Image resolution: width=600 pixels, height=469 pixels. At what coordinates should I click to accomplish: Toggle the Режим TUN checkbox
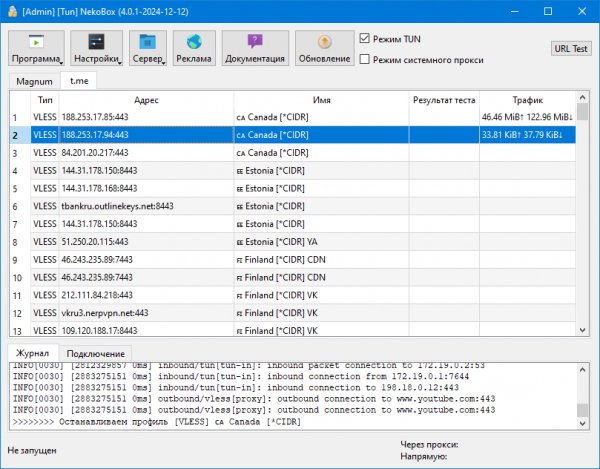(x=365, y=39)
